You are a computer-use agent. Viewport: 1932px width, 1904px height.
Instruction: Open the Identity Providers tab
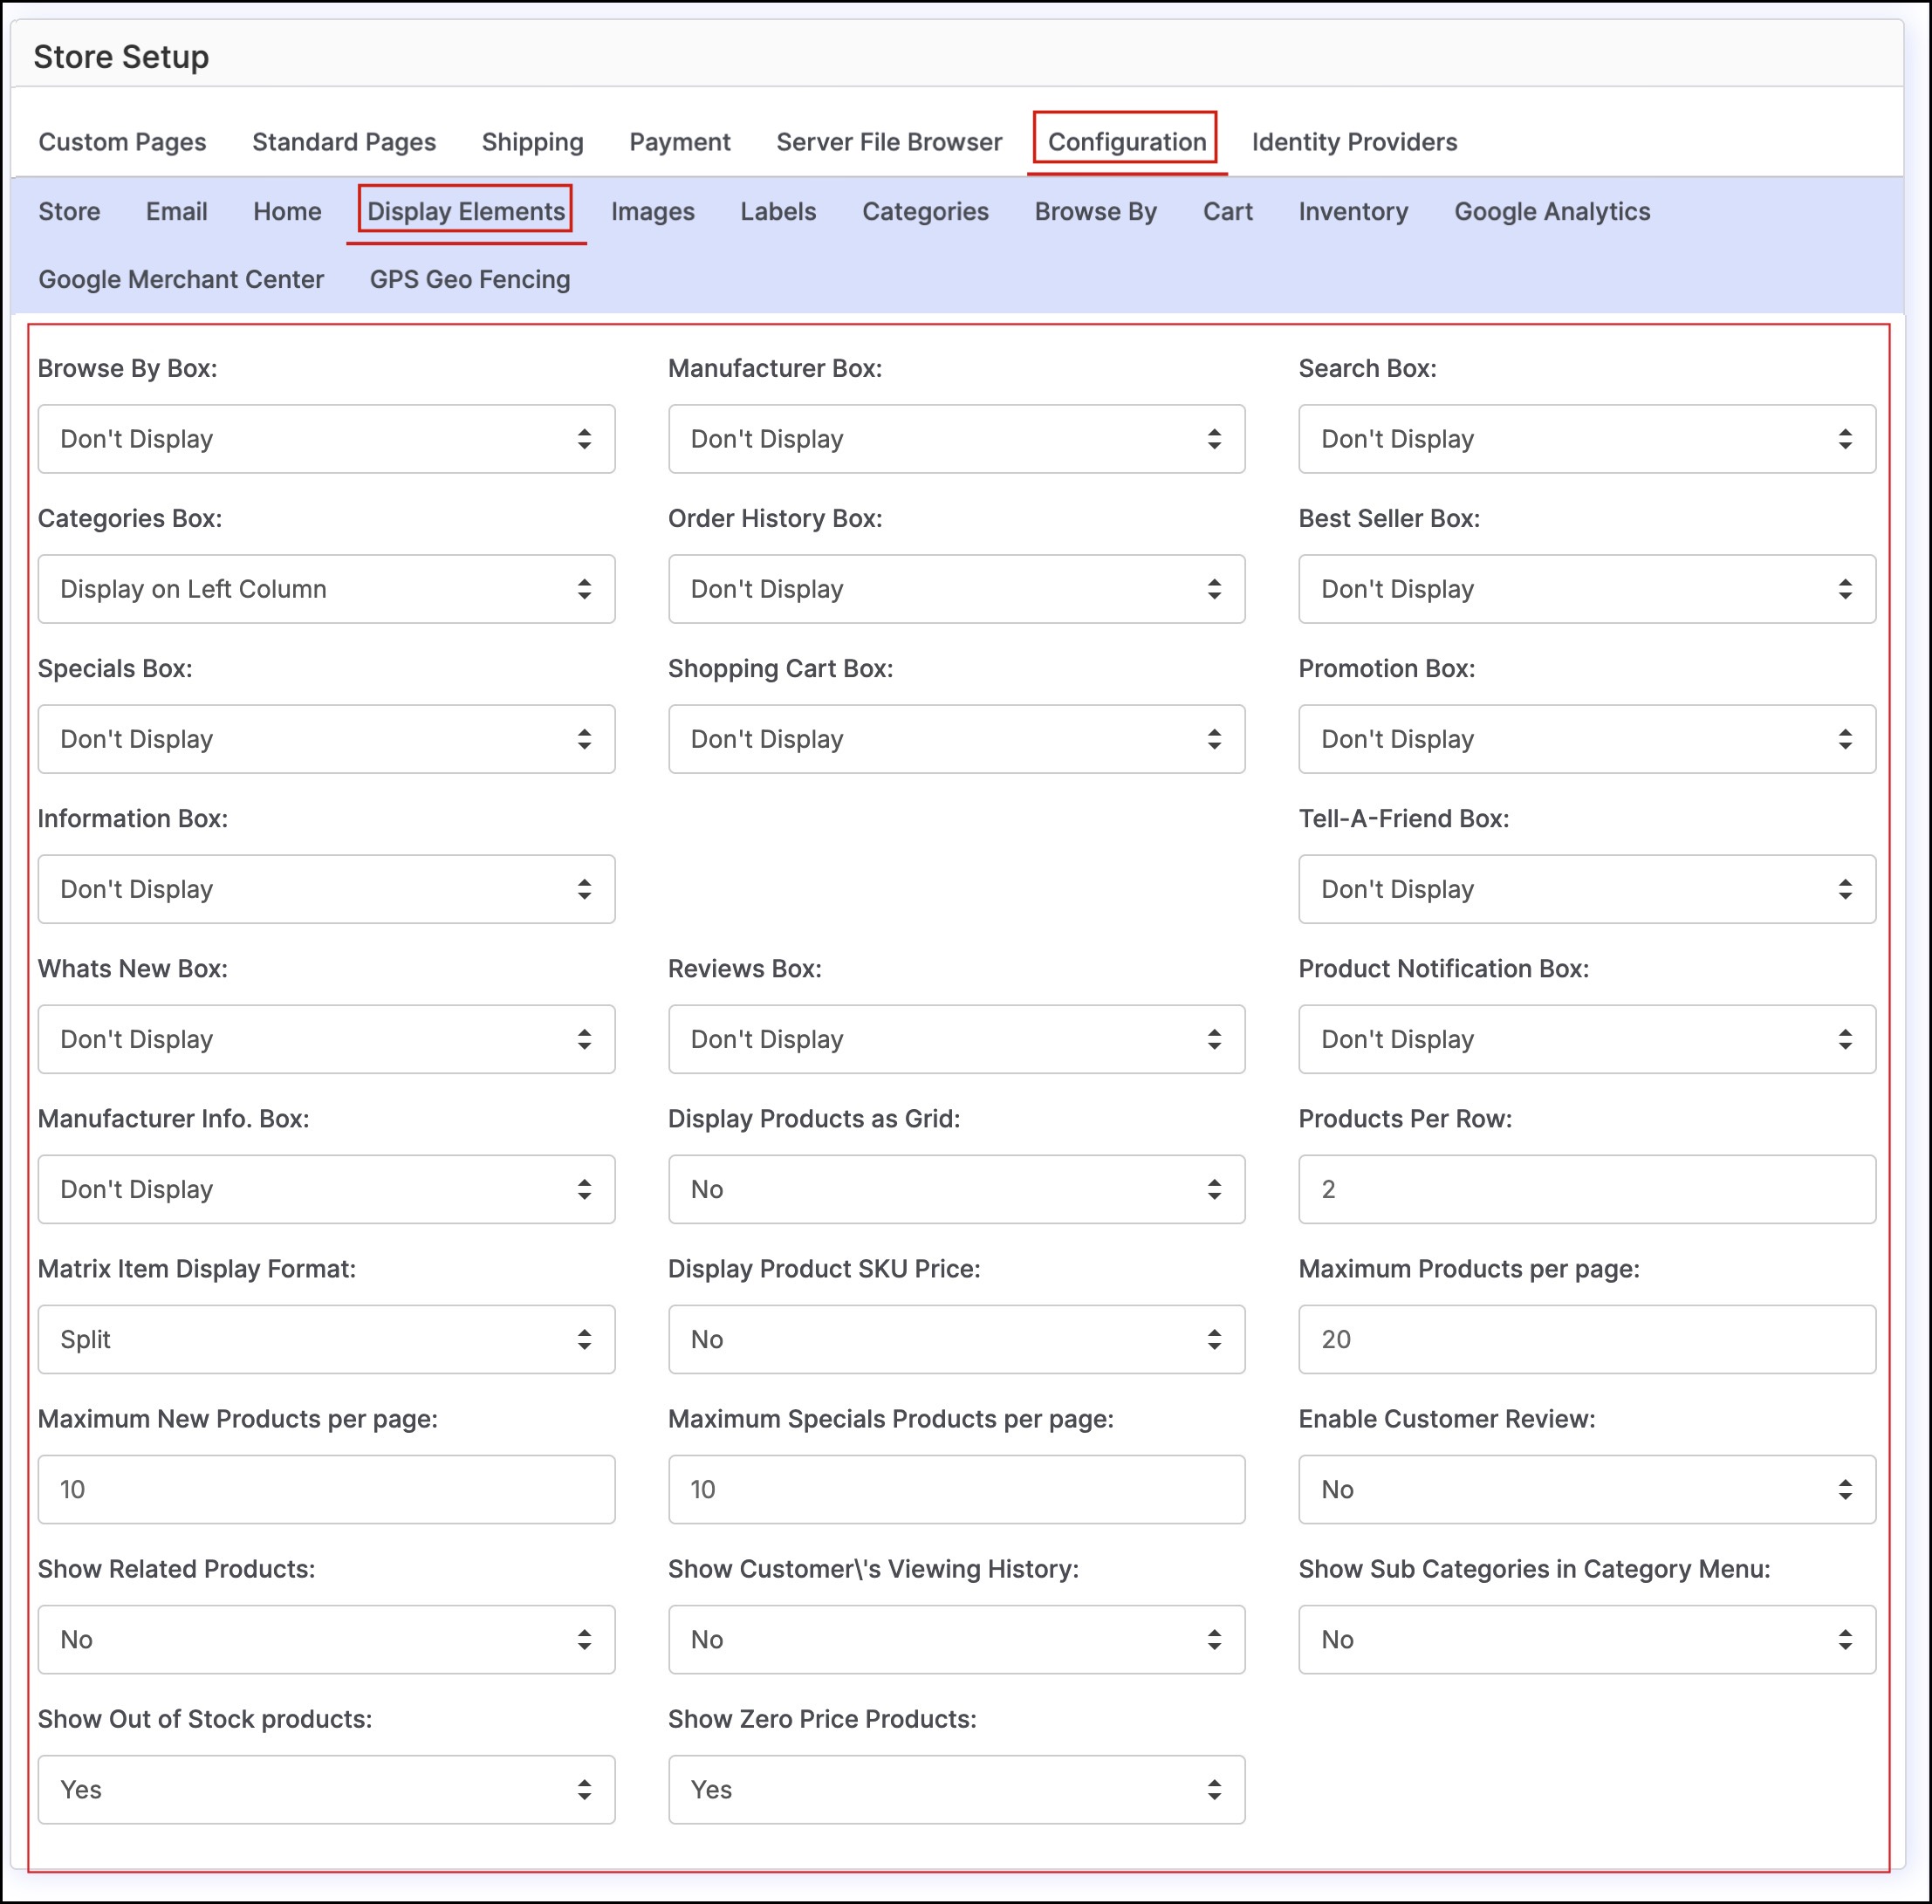coord(1354,142)
